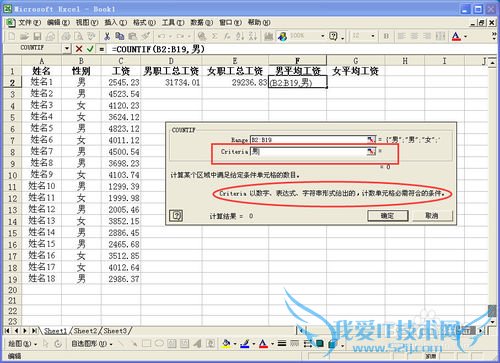Open the 文件 File menu
Viewport: 500px width, 363px height.
pyautogui.click(x=30, y=23)
